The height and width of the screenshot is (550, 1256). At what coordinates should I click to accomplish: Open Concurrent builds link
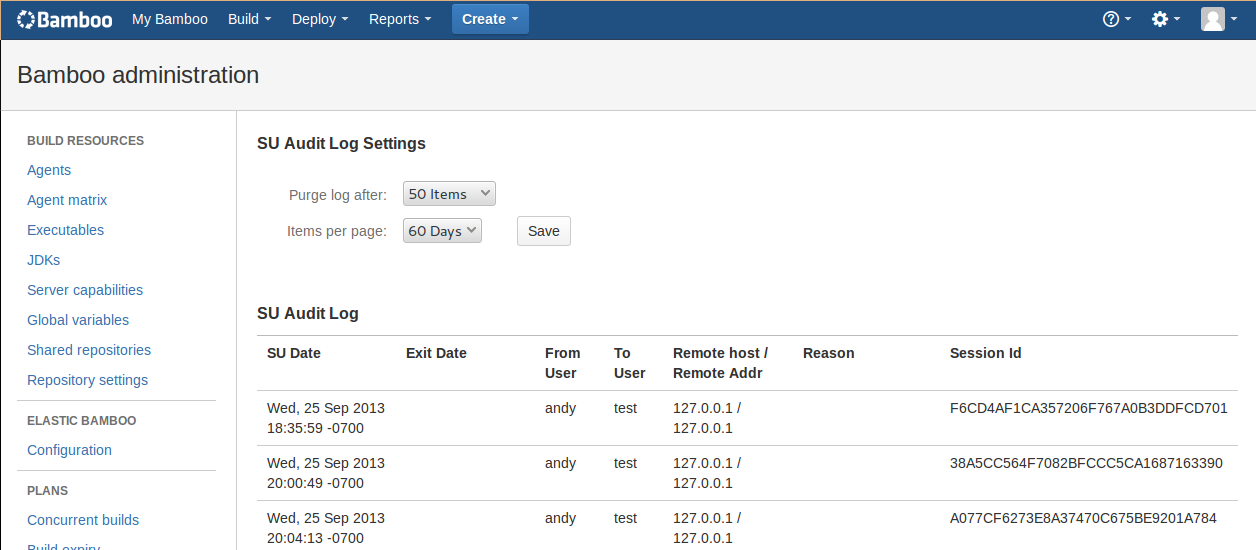83,520
